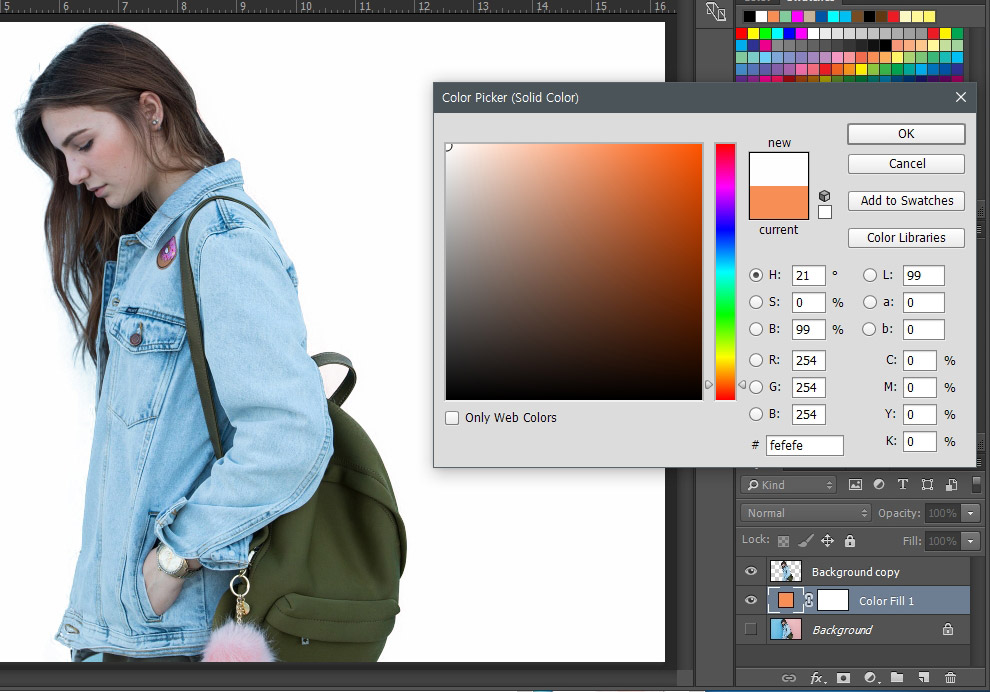Screen dimensions: 990x692
Task: Click the vertical hue spectrum slider
Action: [x=725, y=272]
